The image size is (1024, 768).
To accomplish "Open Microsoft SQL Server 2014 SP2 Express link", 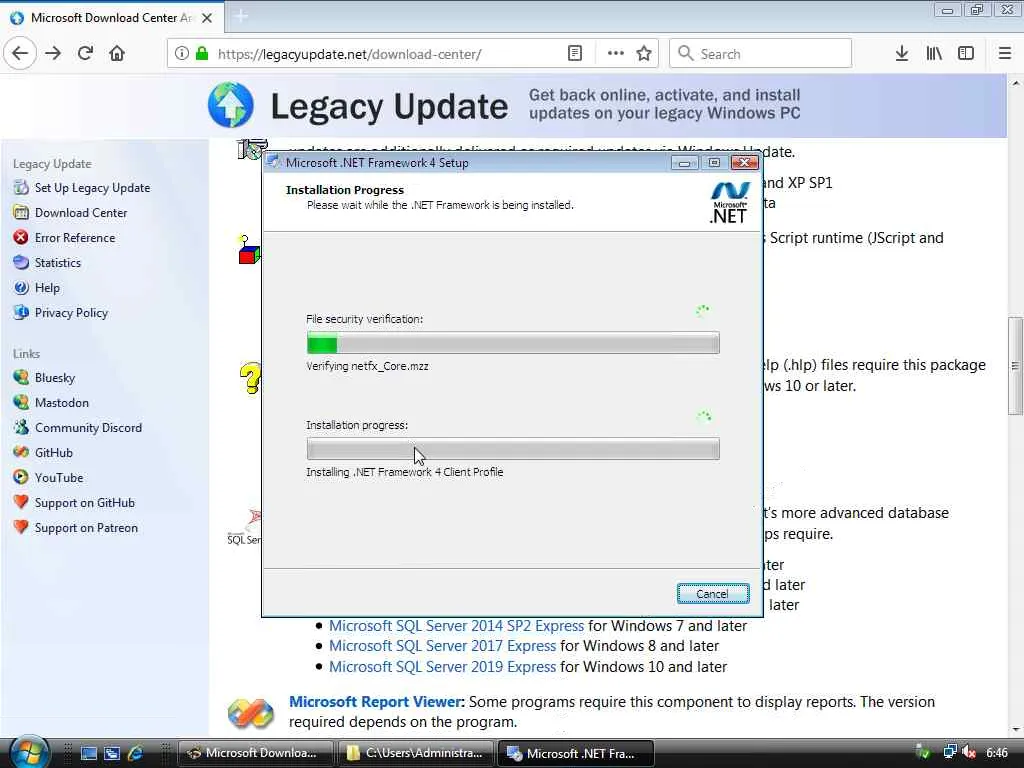I will (456, 626).
